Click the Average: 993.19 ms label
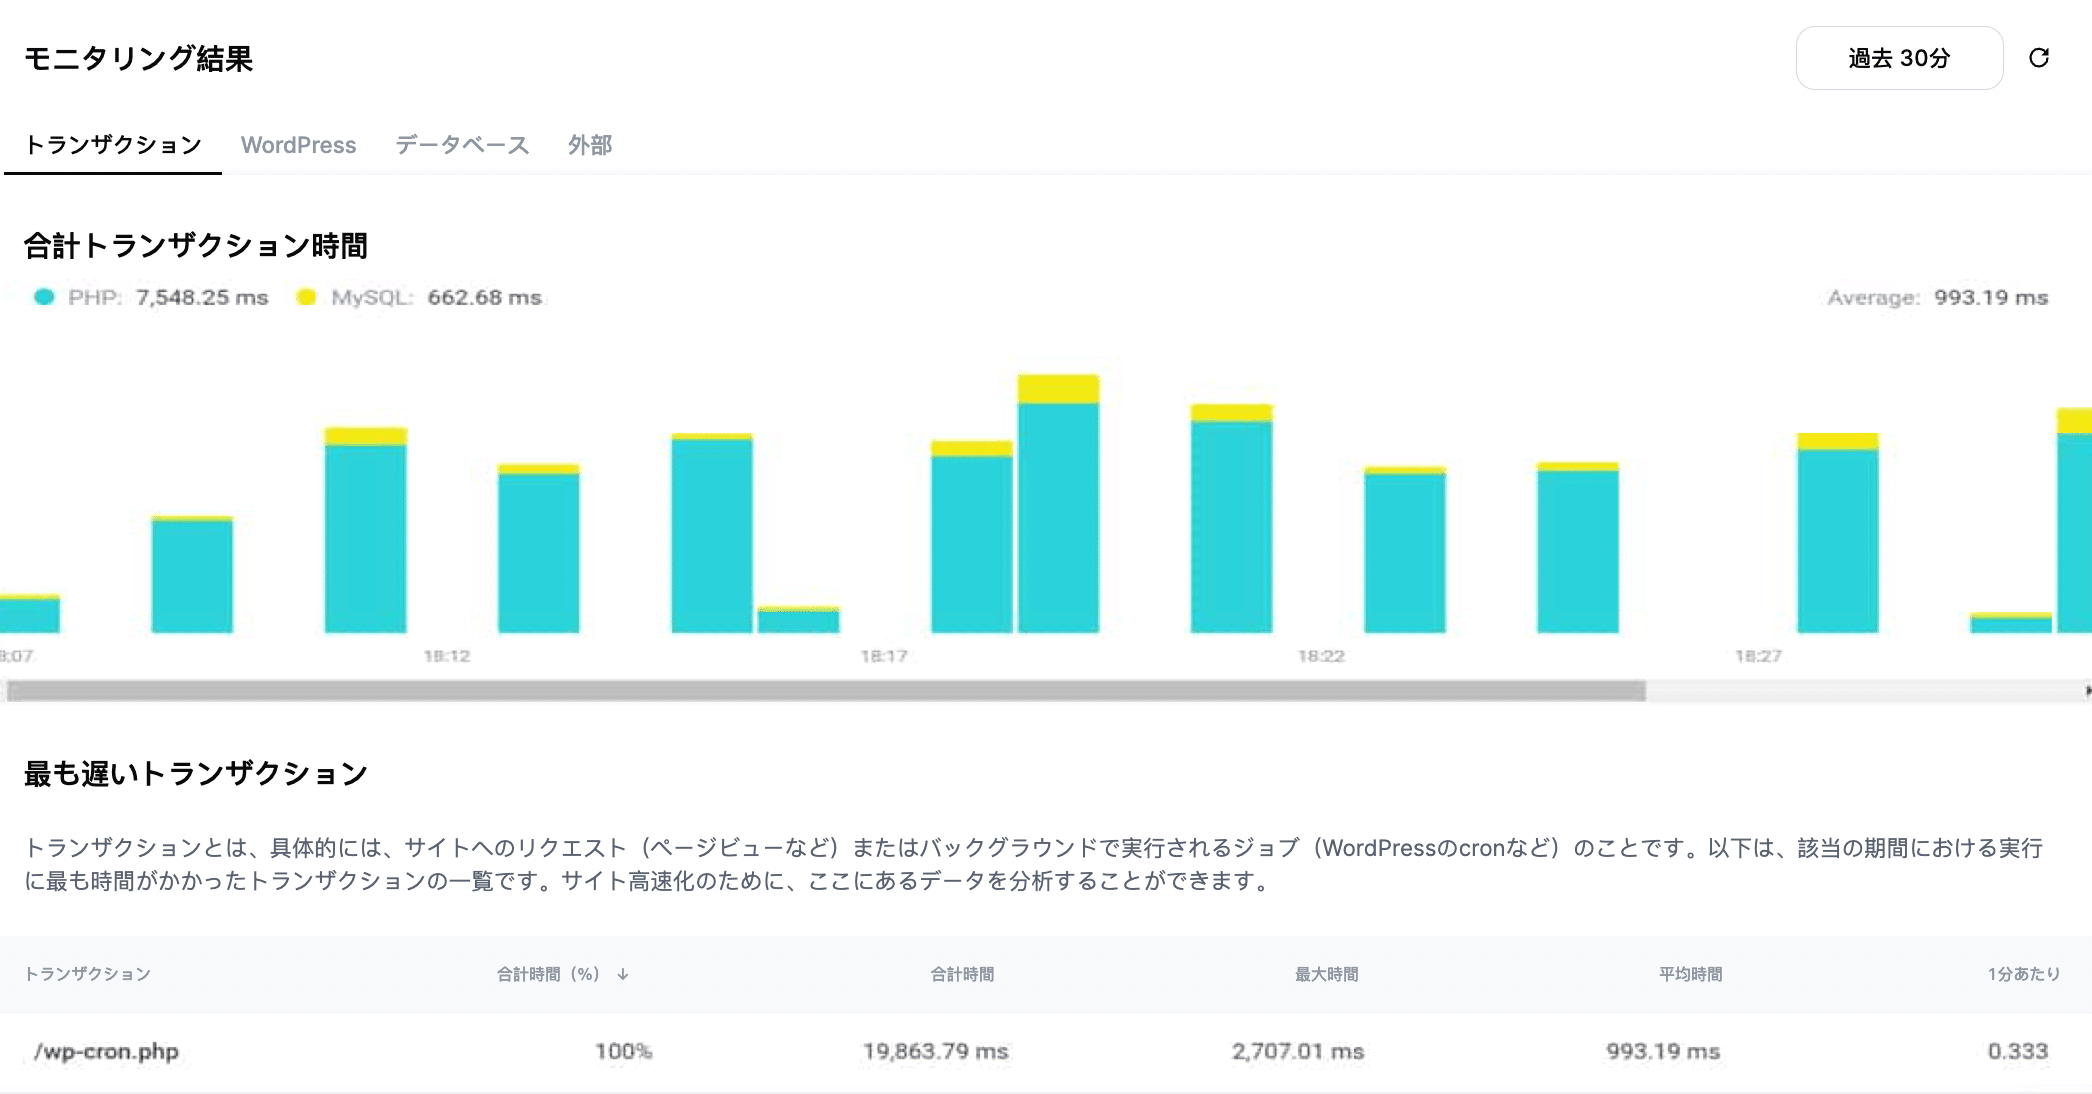2092x1094 pixels. click(x=1936, y=297)
